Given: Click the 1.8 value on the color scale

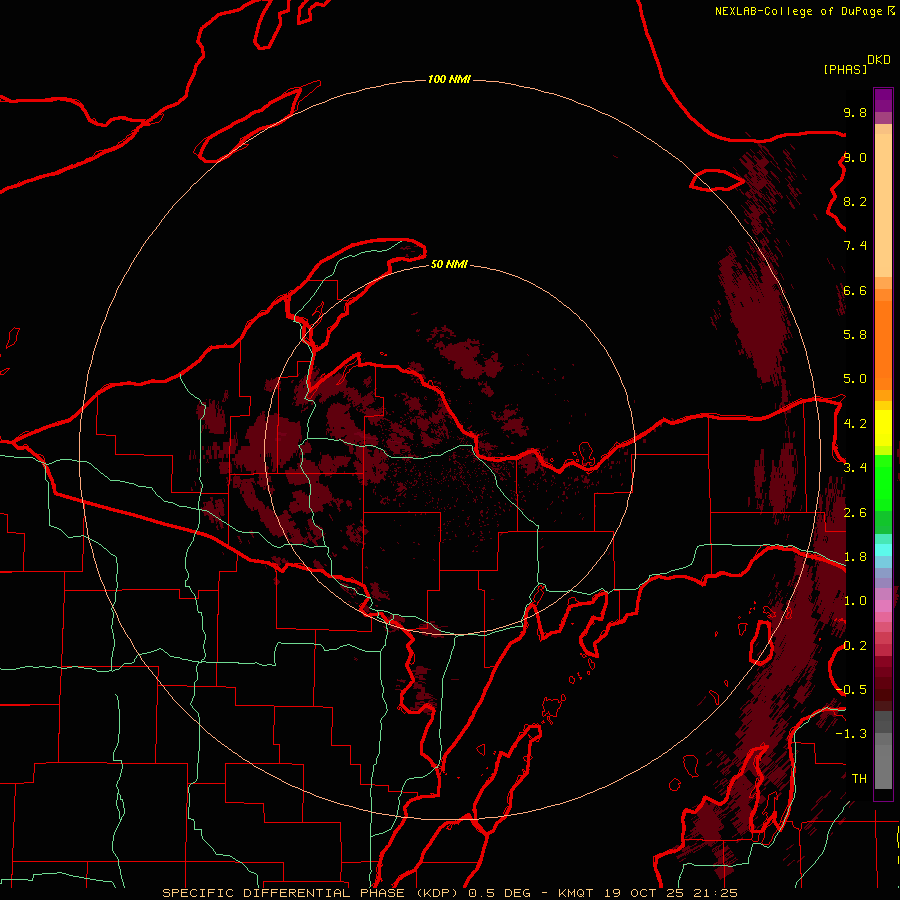Looking at the screenshot, I should [855, 557].
